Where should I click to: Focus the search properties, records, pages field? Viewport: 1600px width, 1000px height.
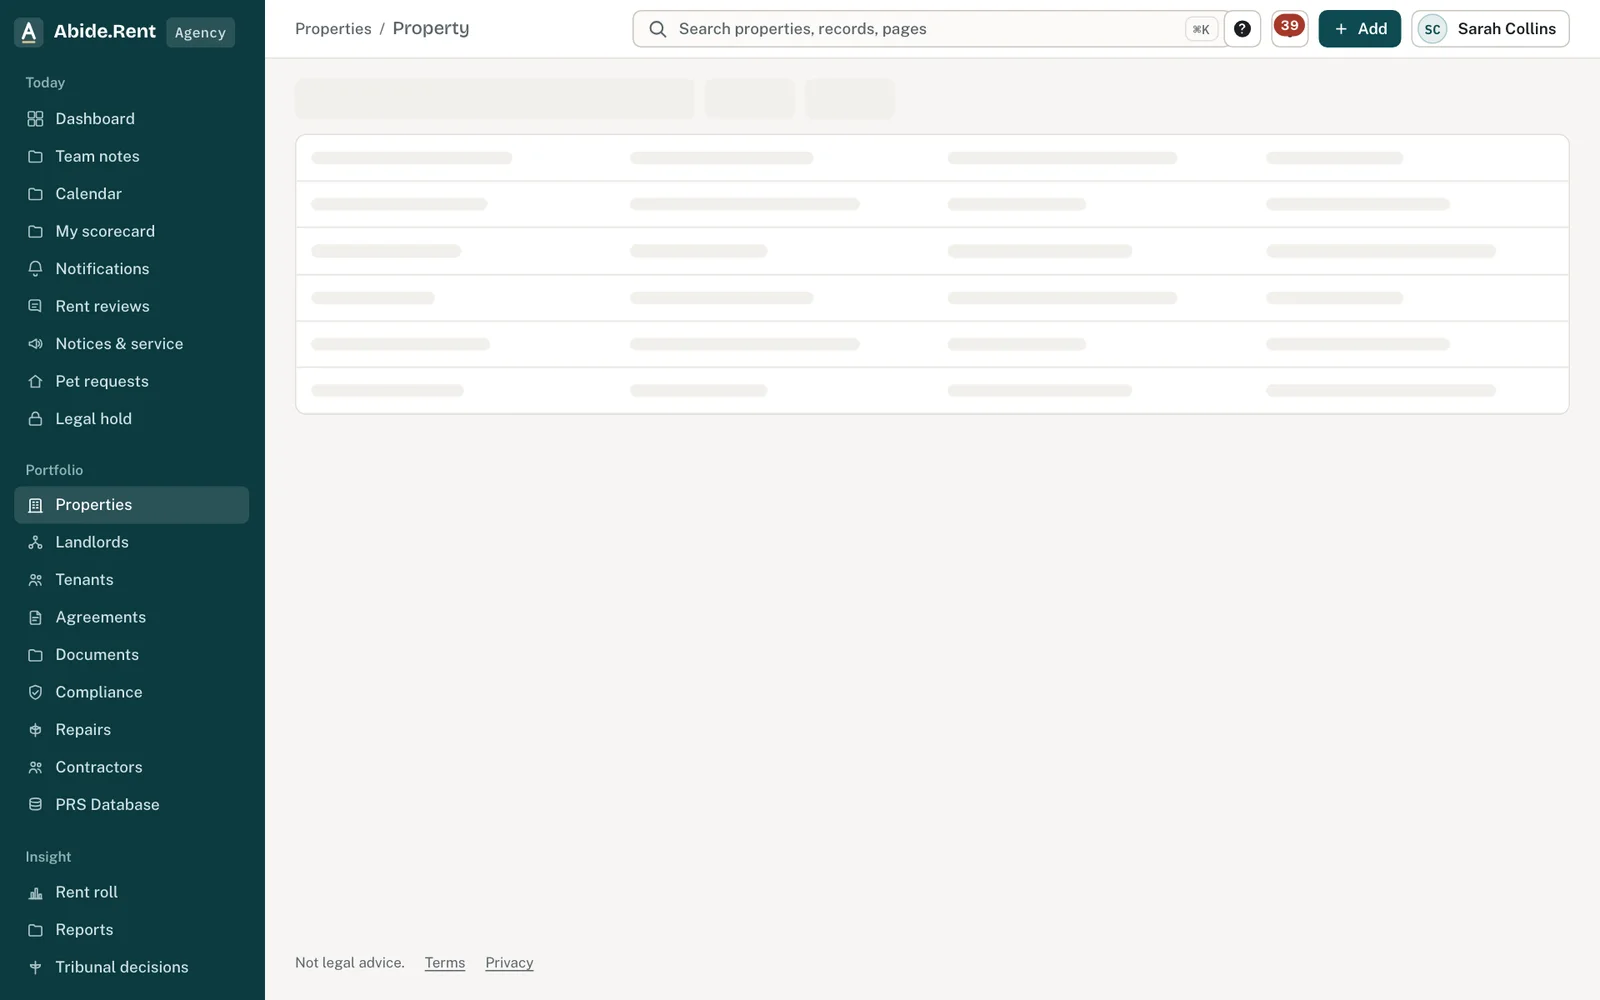(930, 29)
